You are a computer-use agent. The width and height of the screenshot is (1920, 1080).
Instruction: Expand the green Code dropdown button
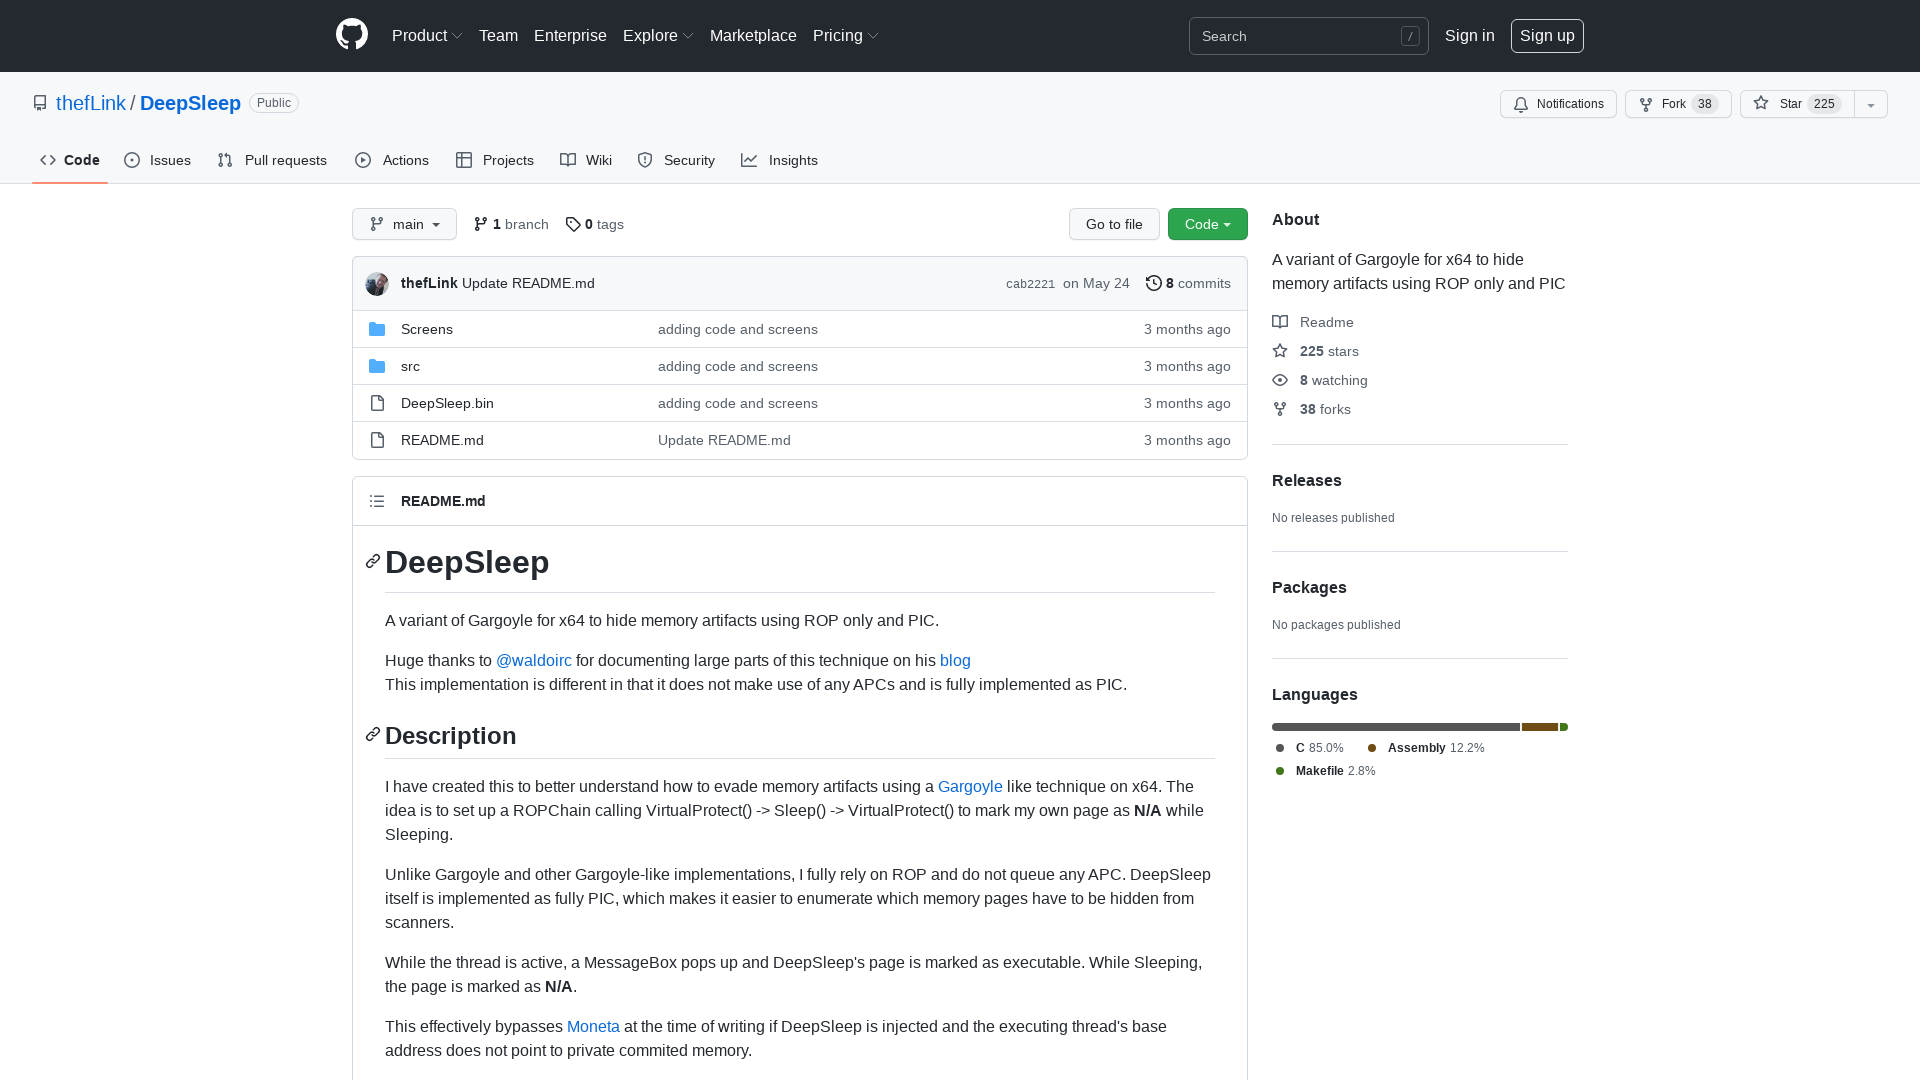click(x=1208, y=224)
